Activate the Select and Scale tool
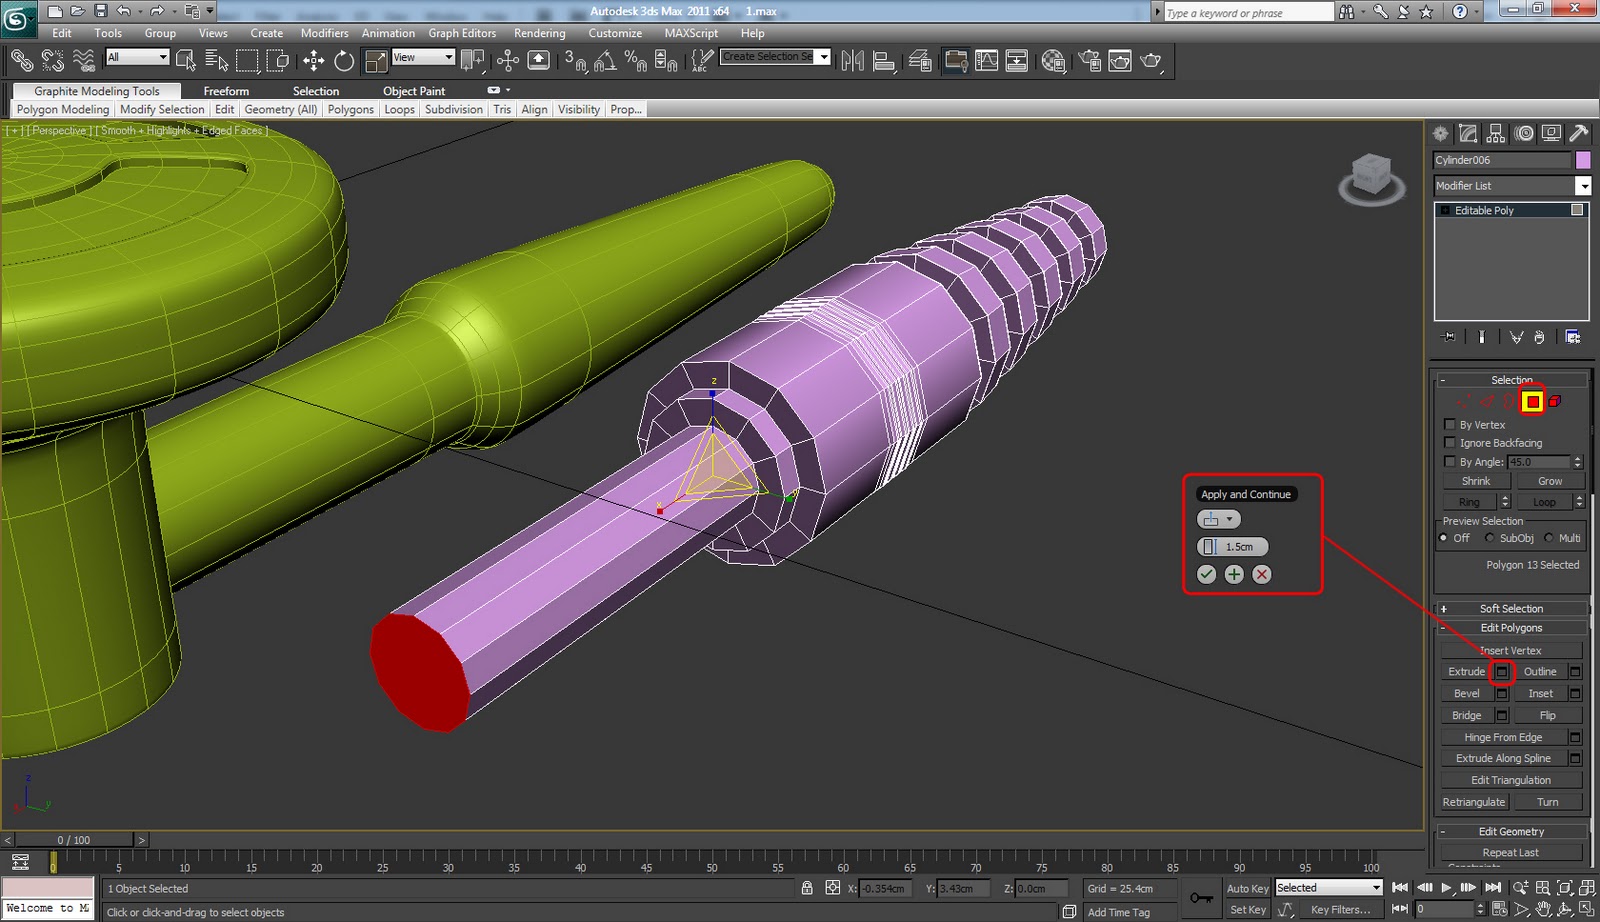 click(376, 61)
